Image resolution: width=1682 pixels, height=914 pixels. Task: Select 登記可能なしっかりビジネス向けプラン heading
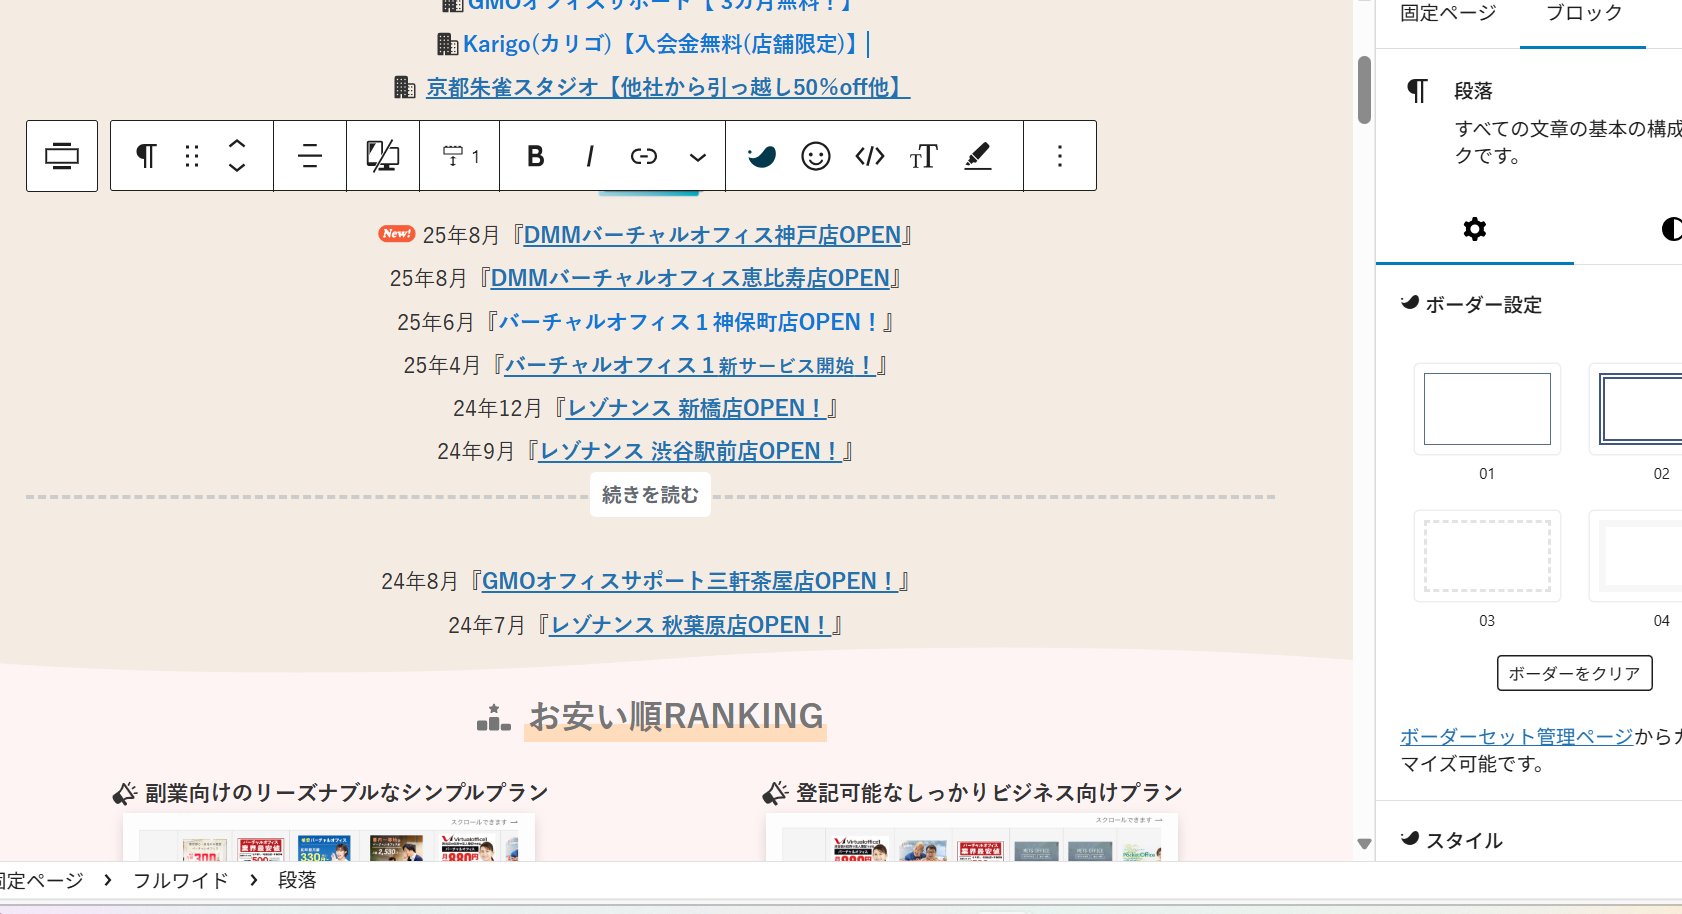(989, 793)
